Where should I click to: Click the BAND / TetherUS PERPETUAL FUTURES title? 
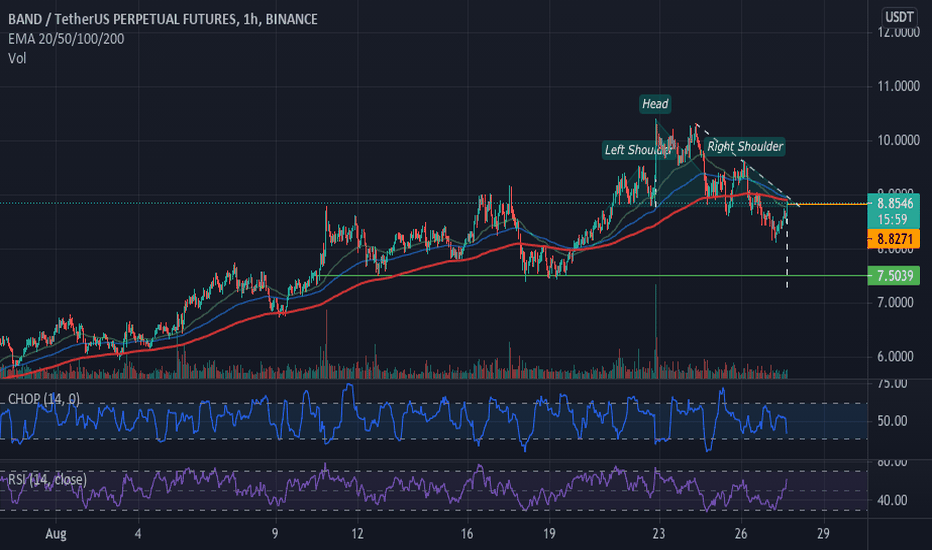[x=163, y=19]
